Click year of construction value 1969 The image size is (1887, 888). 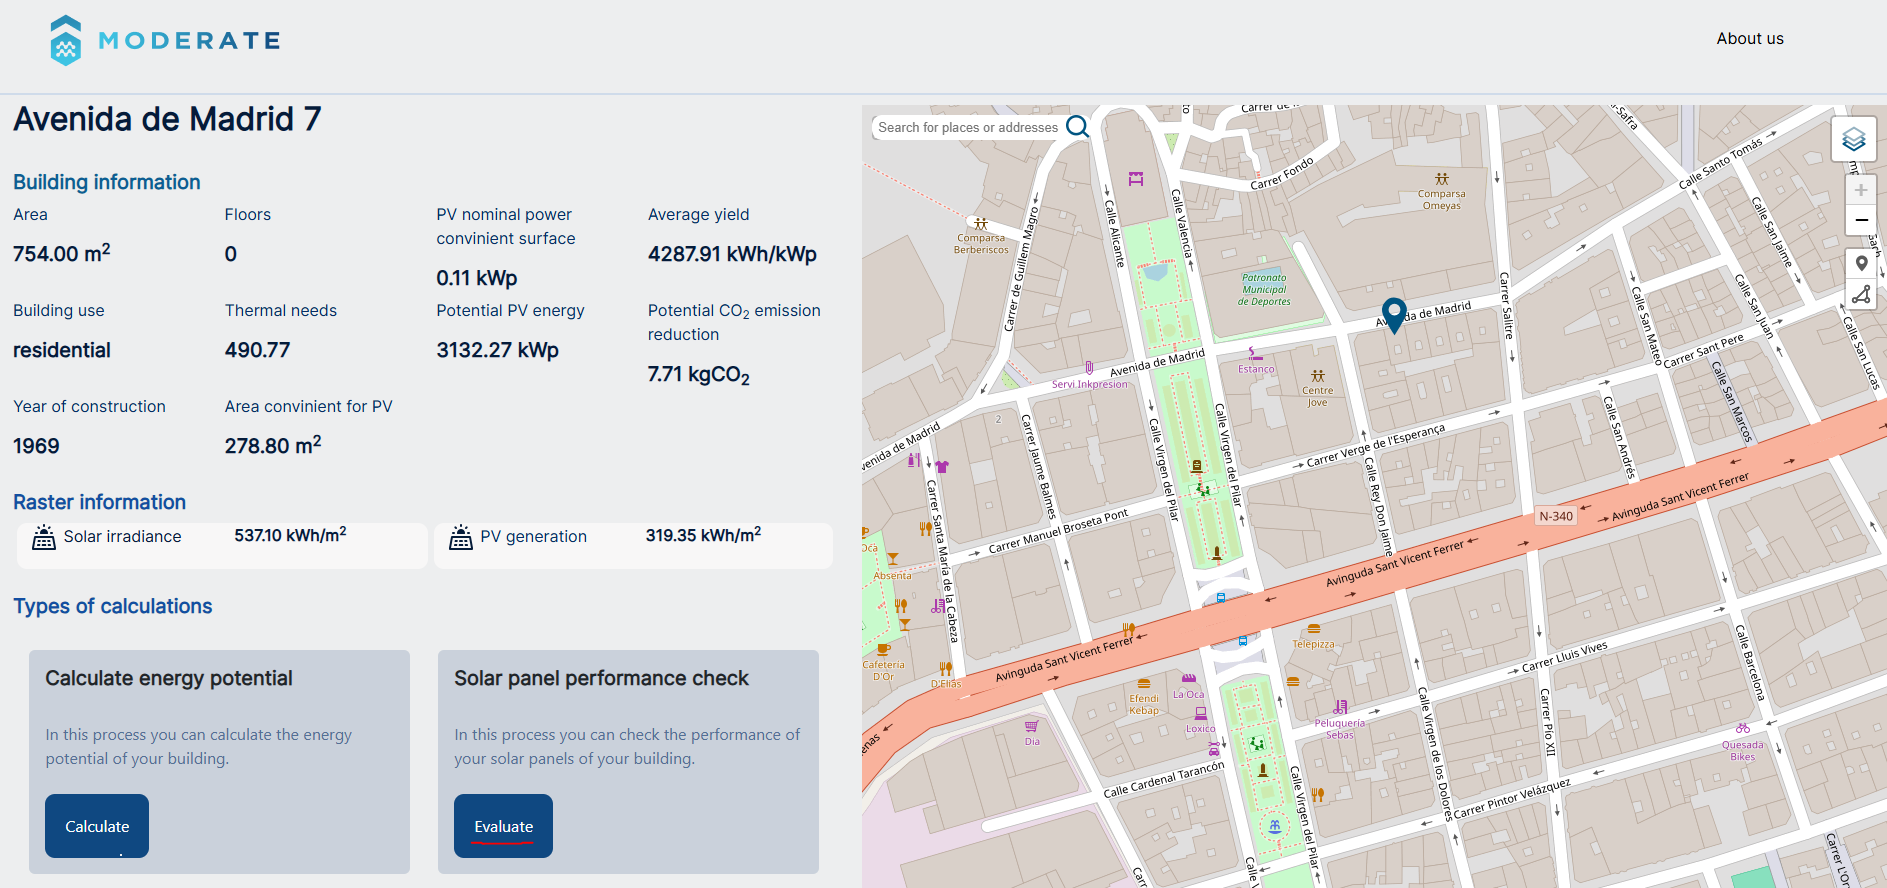tap(36, 446)
